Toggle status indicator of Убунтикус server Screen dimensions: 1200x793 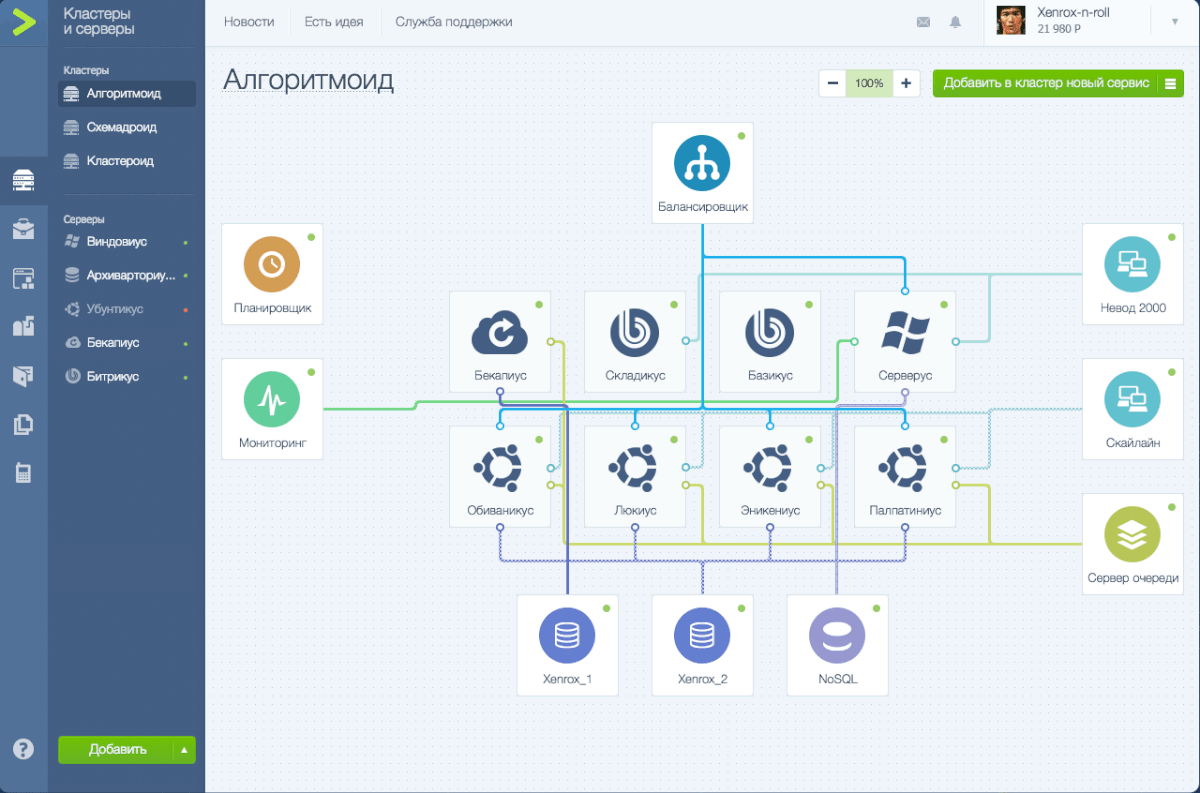(184, 309)
